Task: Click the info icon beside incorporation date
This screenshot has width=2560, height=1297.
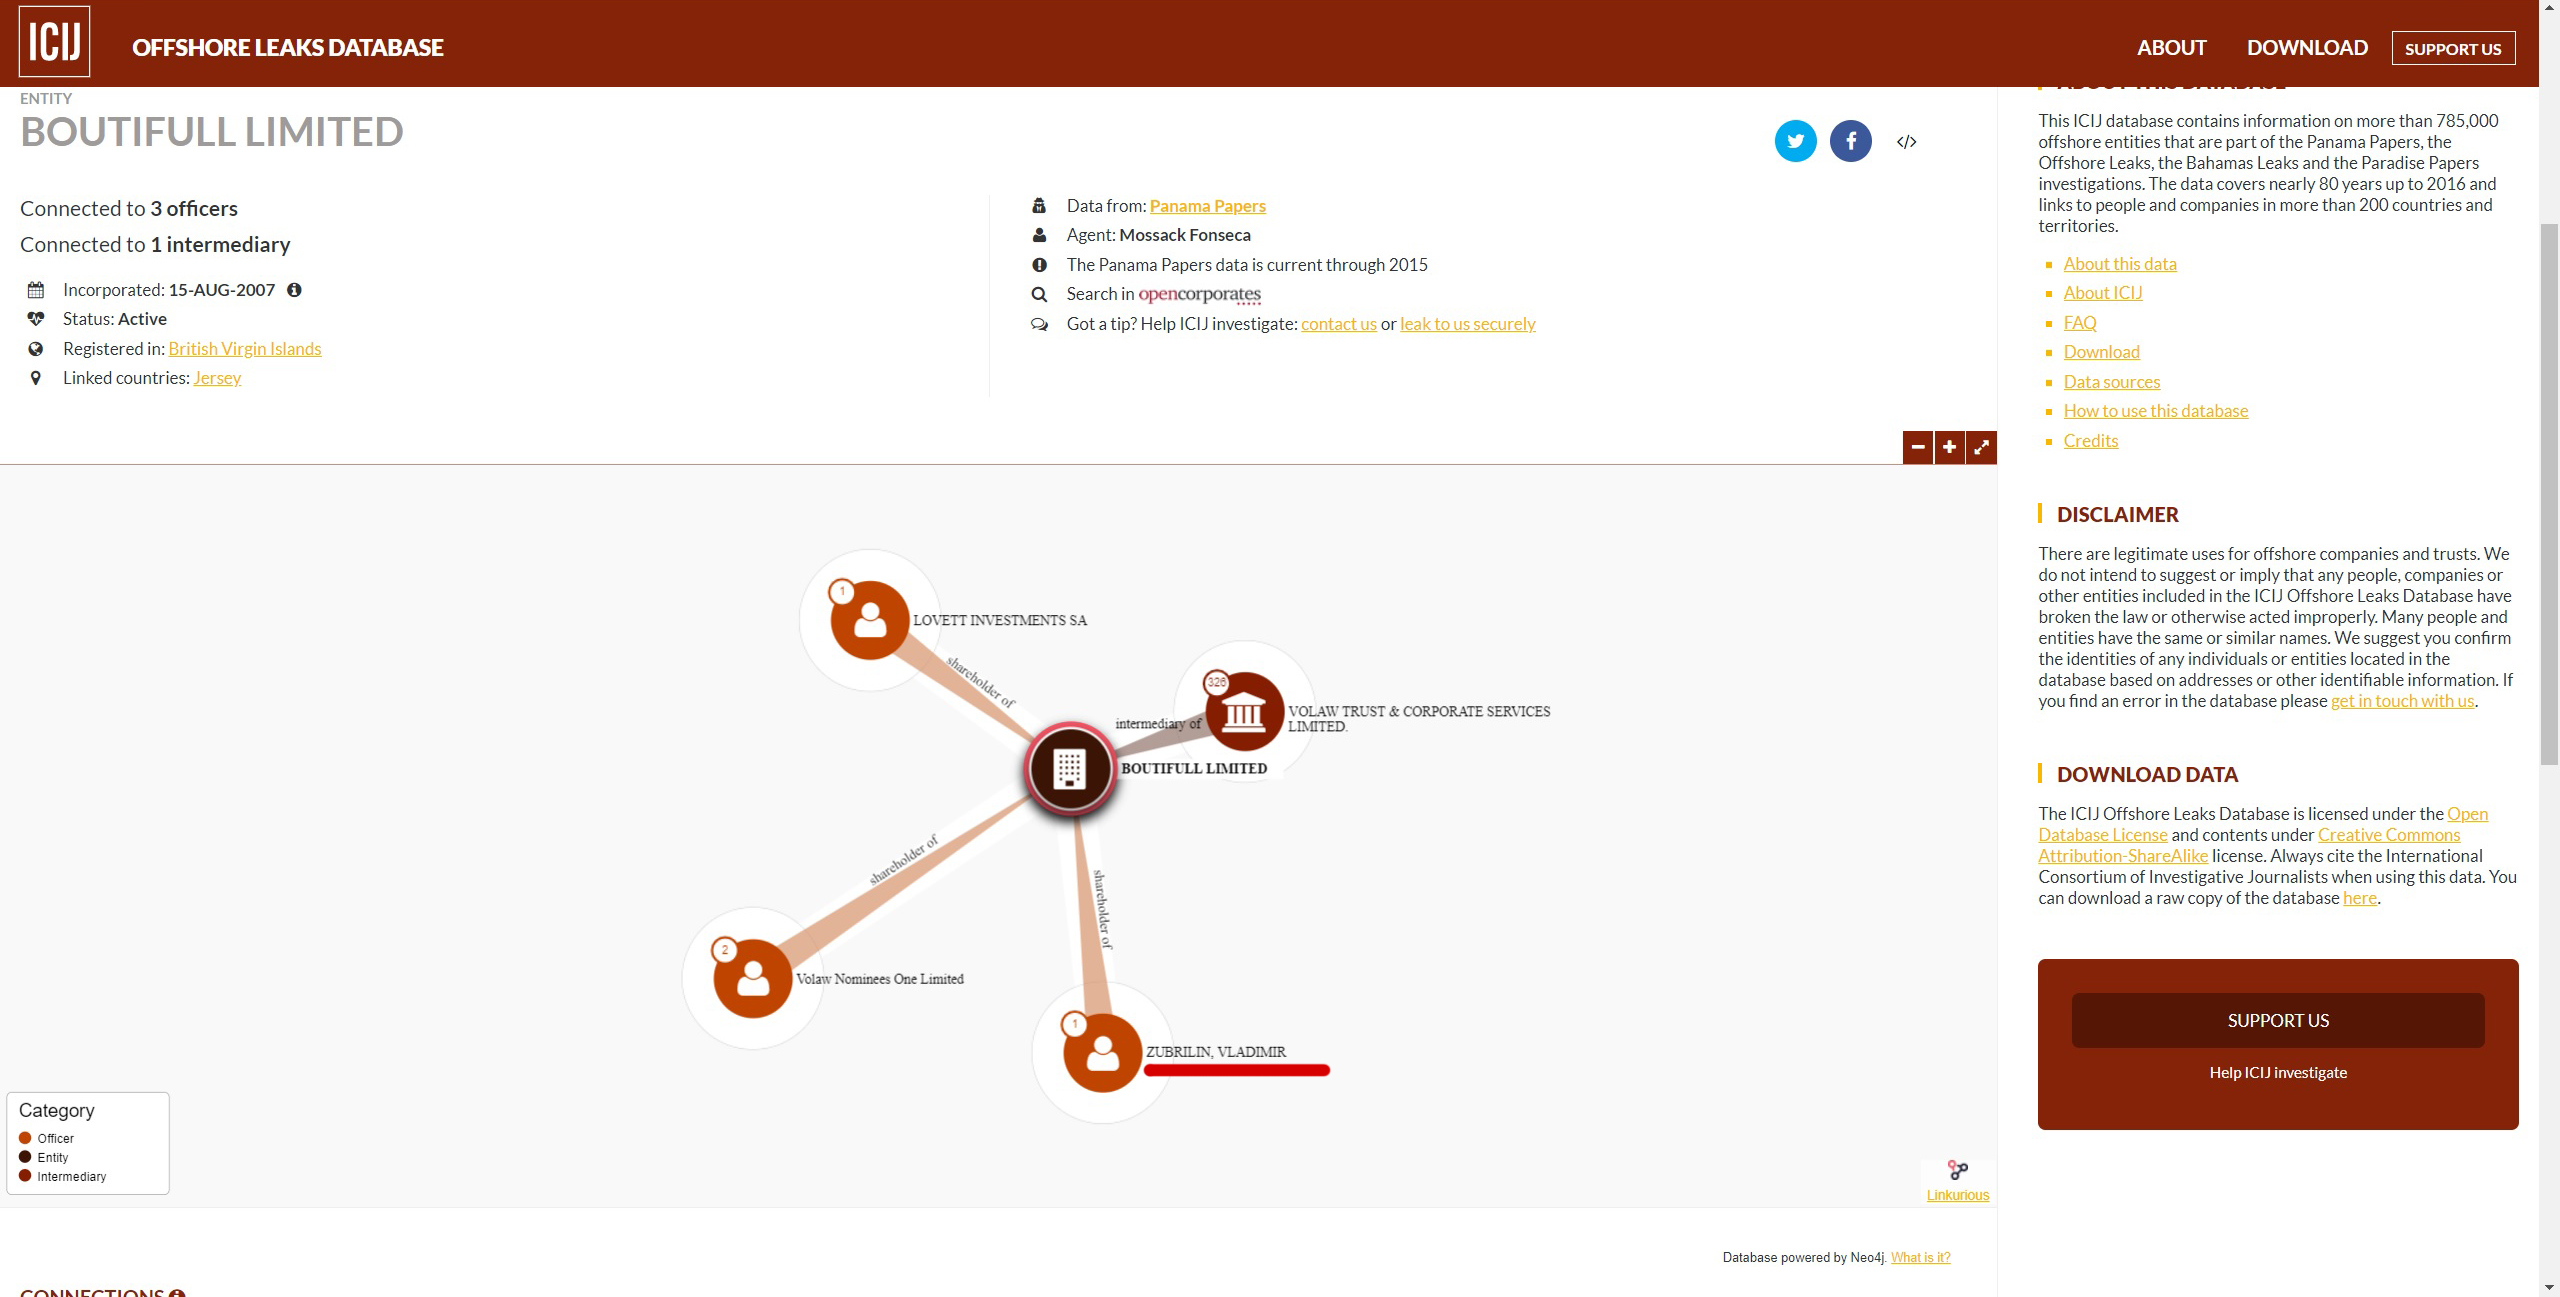Action: coord(294,290)
